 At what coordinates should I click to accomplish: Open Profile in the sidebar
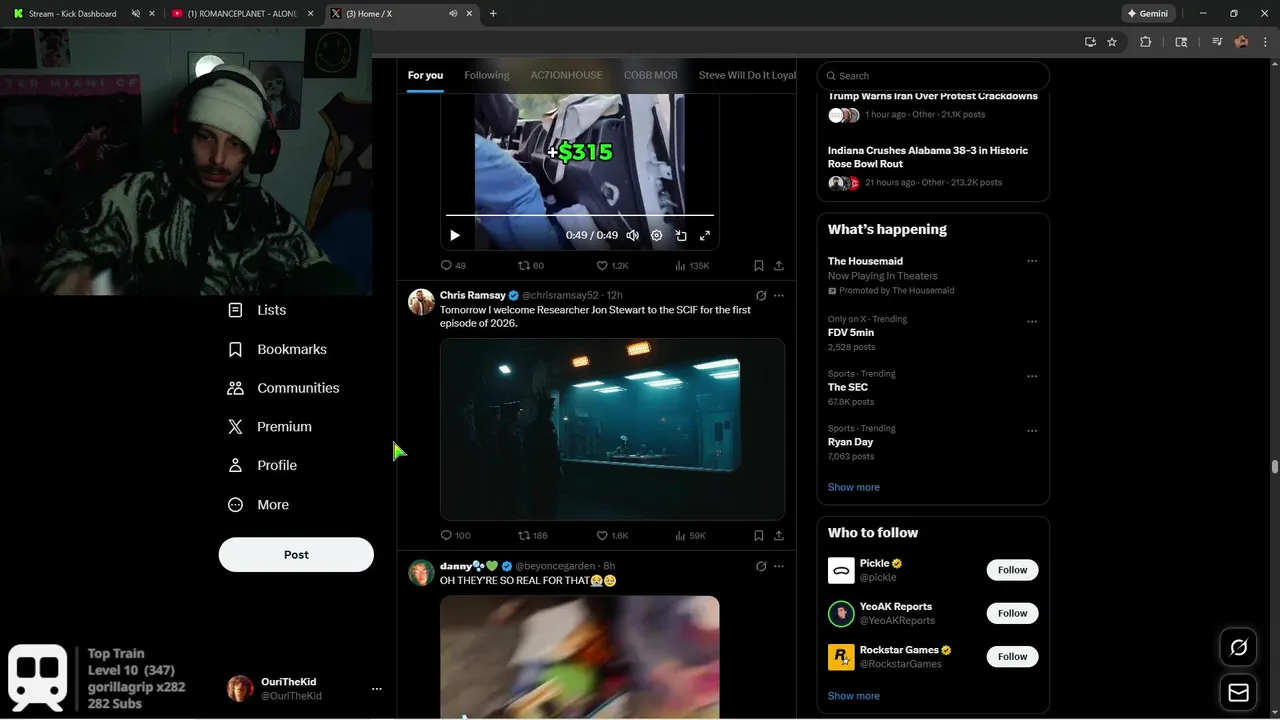[263, 466]
